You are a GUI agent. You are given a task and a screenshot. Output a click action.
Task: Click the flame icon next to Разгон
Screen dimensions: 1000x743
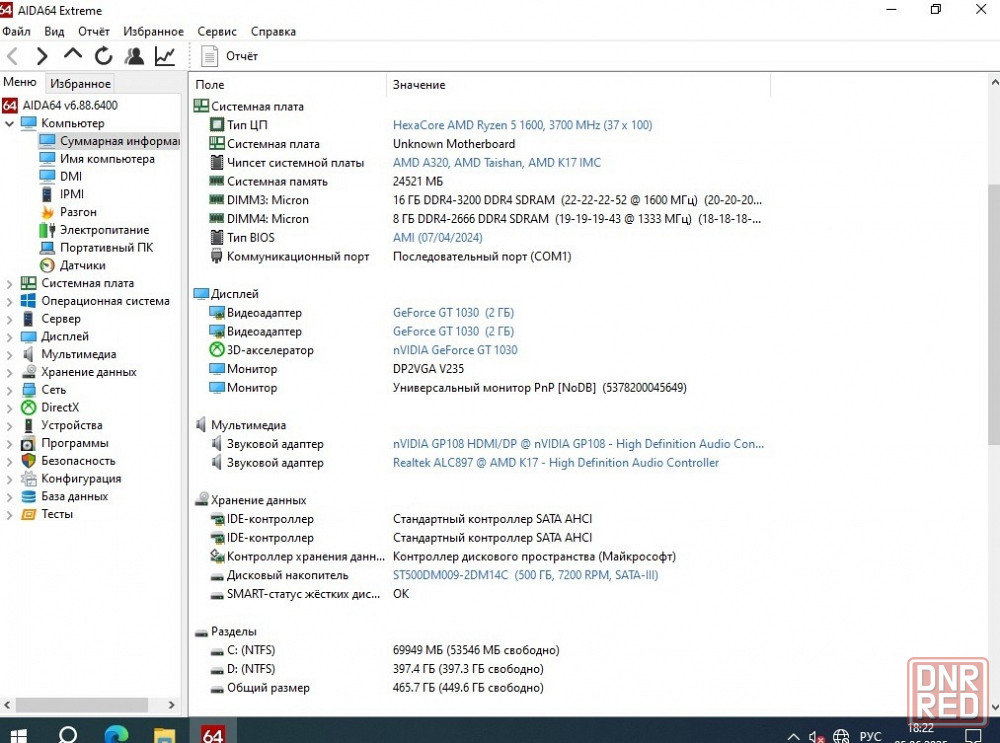(x=47, y=212)
